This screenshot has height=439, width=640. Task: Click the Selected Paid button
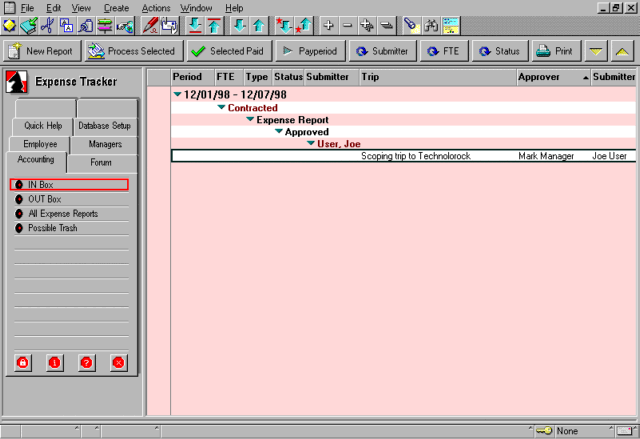[229, 51]
